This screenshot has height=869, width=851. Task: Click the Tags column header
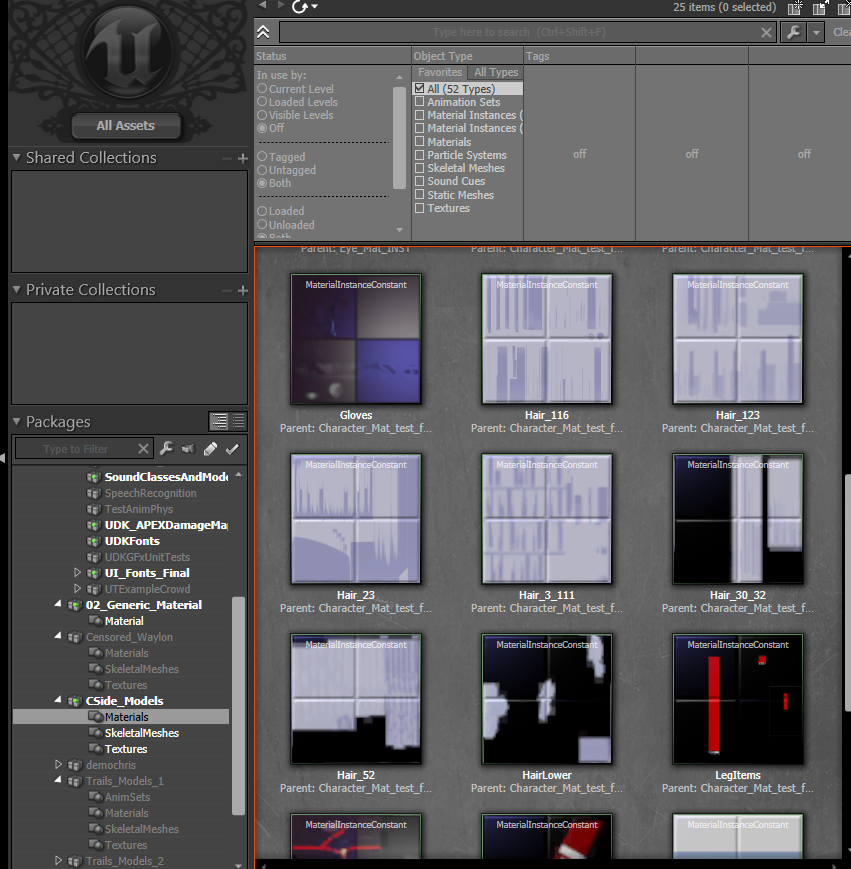point(579,56)
